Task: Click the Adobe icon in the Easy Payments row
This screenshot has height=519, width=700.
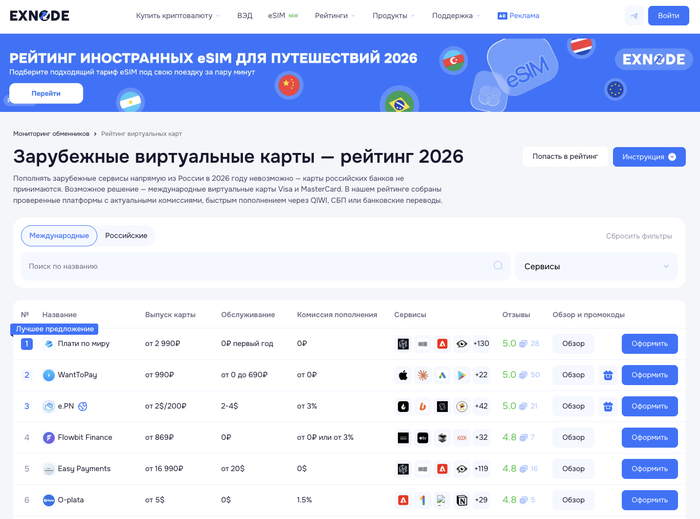Action: pyautogui.click(x=442, y=469)
